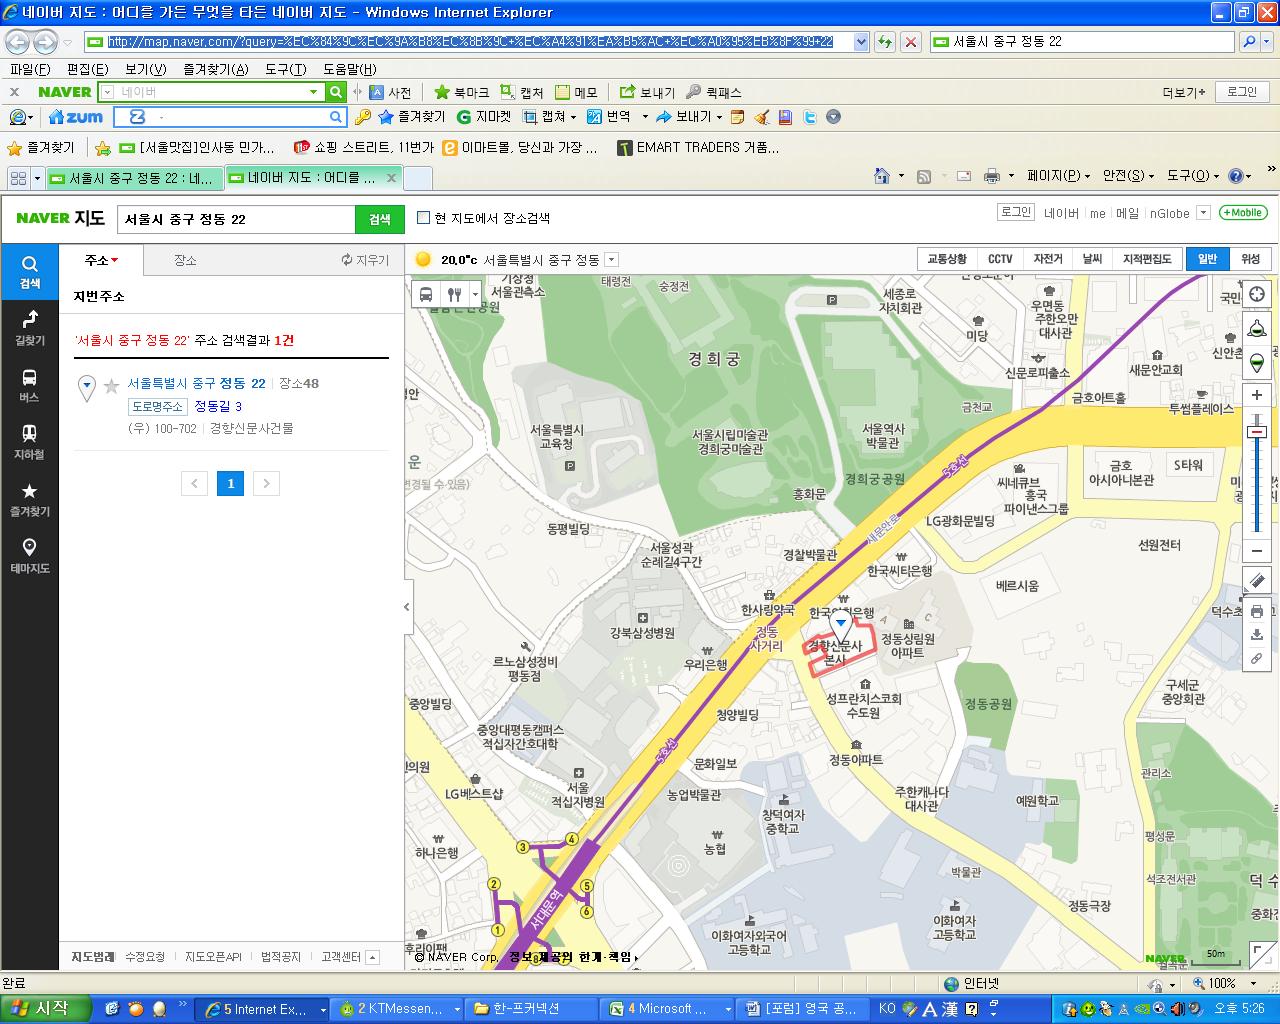Click the Naver toolbar 퀵패스 key icon
This screenshot has height=1024, width=1280.
(713, 92)
